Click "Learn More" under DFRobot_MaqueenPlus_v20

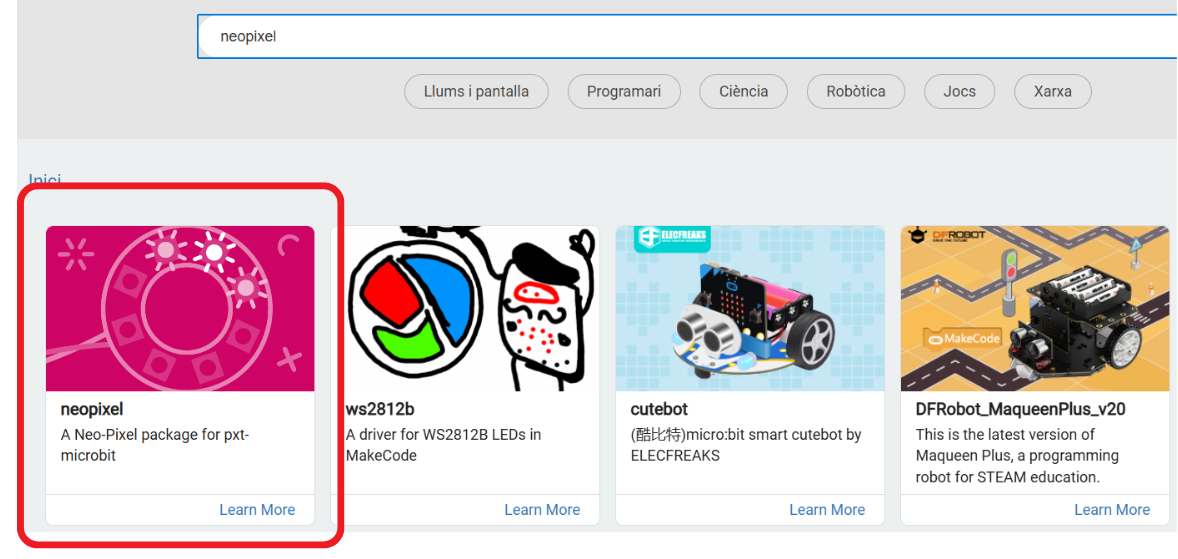[x=1112, y=510]
